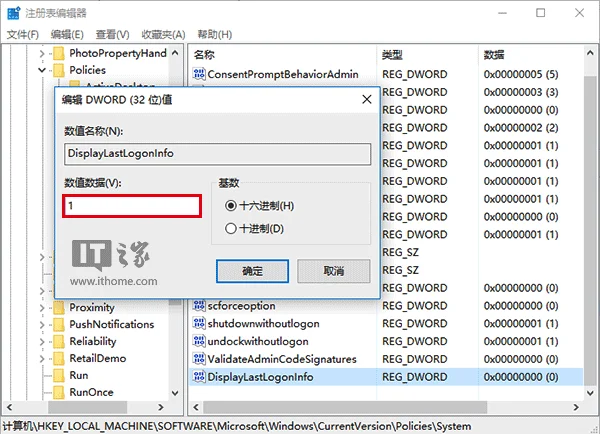Screen dimensions: 600x434
Task: Click the PushNotifications folder icon
Action: pos(59,324)
